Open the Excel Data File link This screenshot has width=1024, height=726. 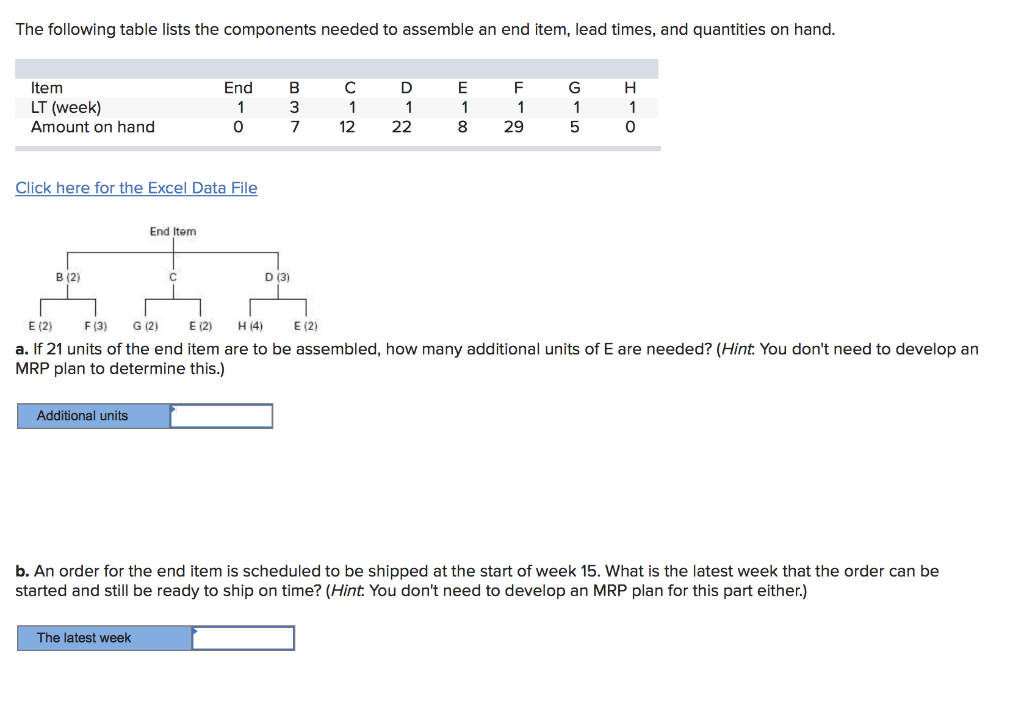tap(136, 187)
